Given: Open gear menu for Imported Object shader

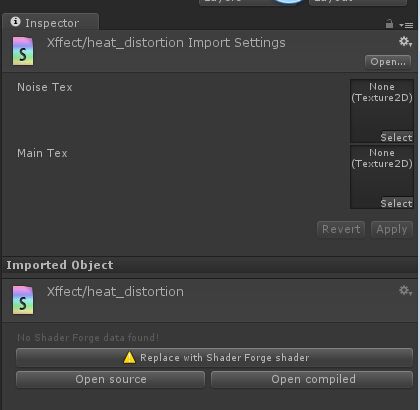Looking at the screenshot, I should [405, 291].
